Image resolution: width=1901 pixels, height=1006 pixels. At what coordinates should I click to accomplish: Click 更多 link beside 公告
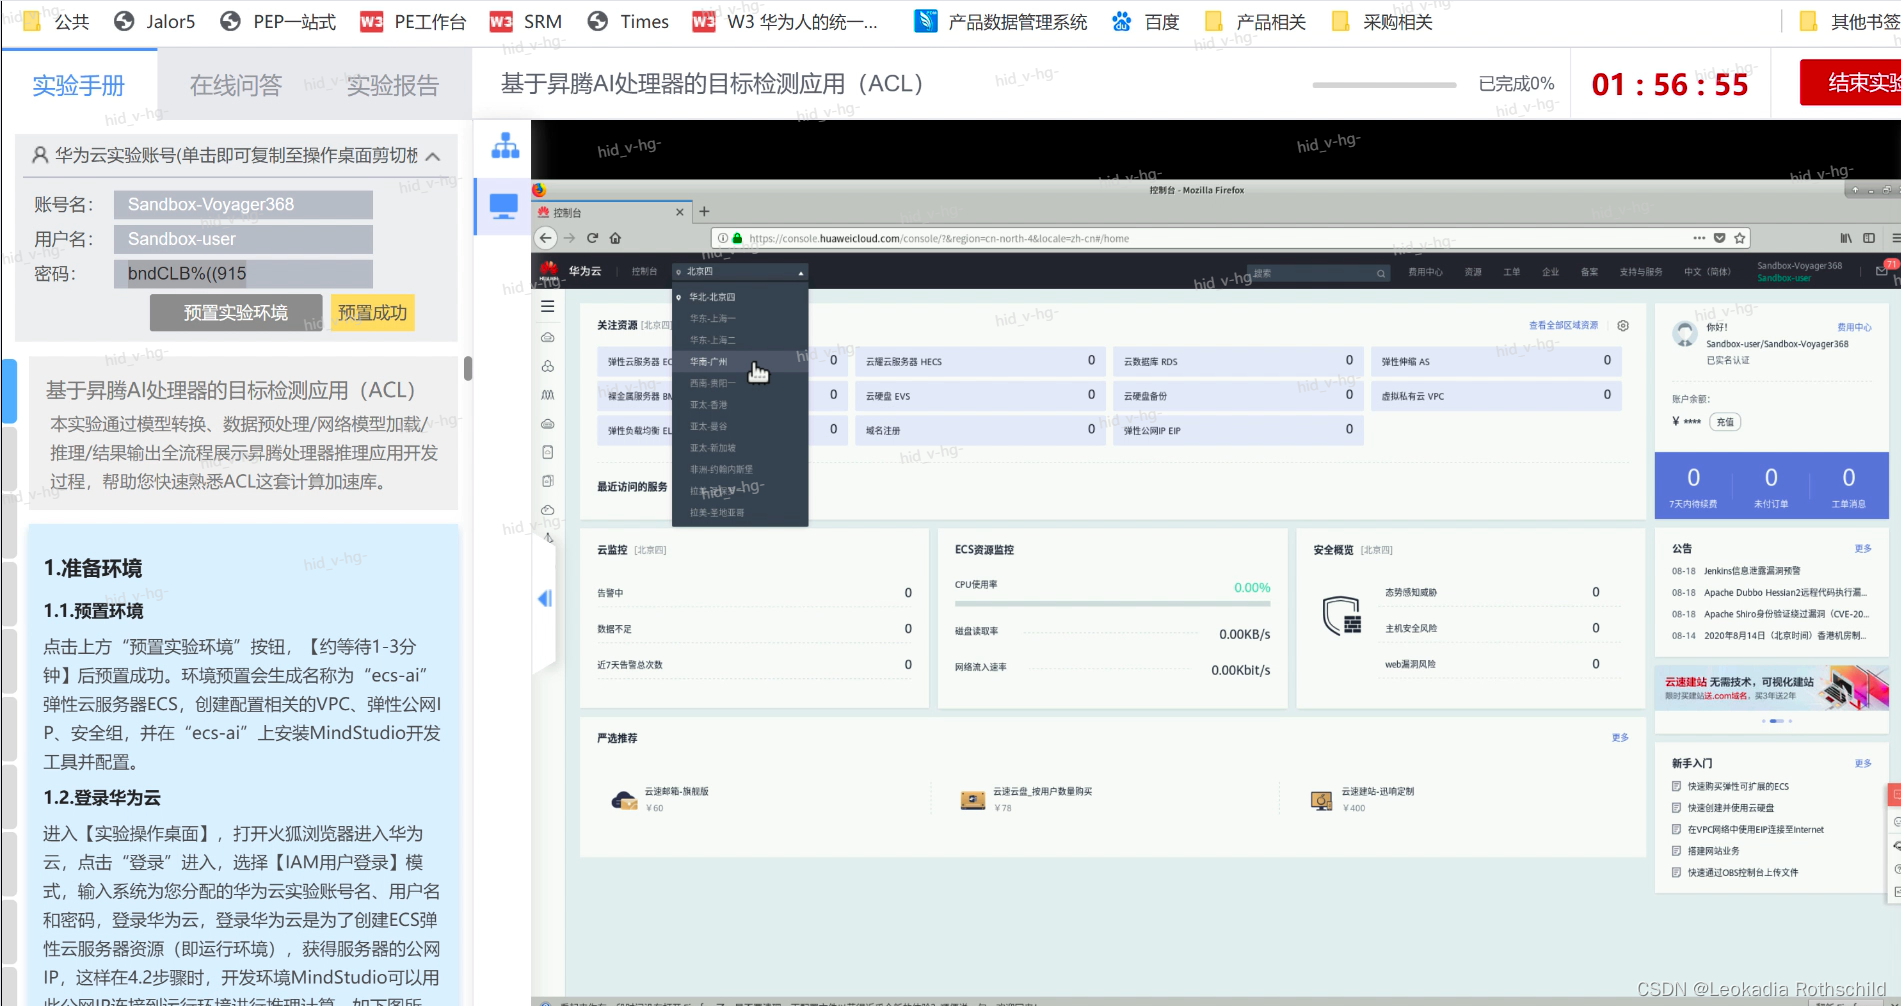[x=1863, y=548]
